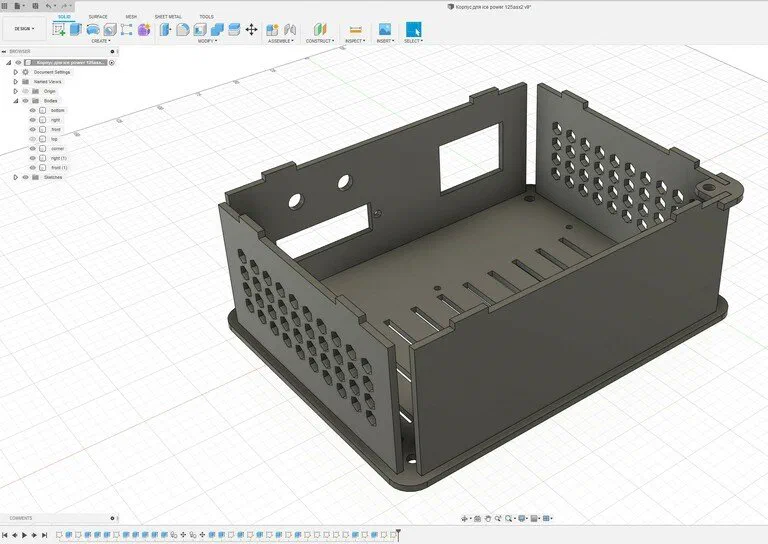
Task: Expand the Sketches folder
Action: tap(16, 177)
